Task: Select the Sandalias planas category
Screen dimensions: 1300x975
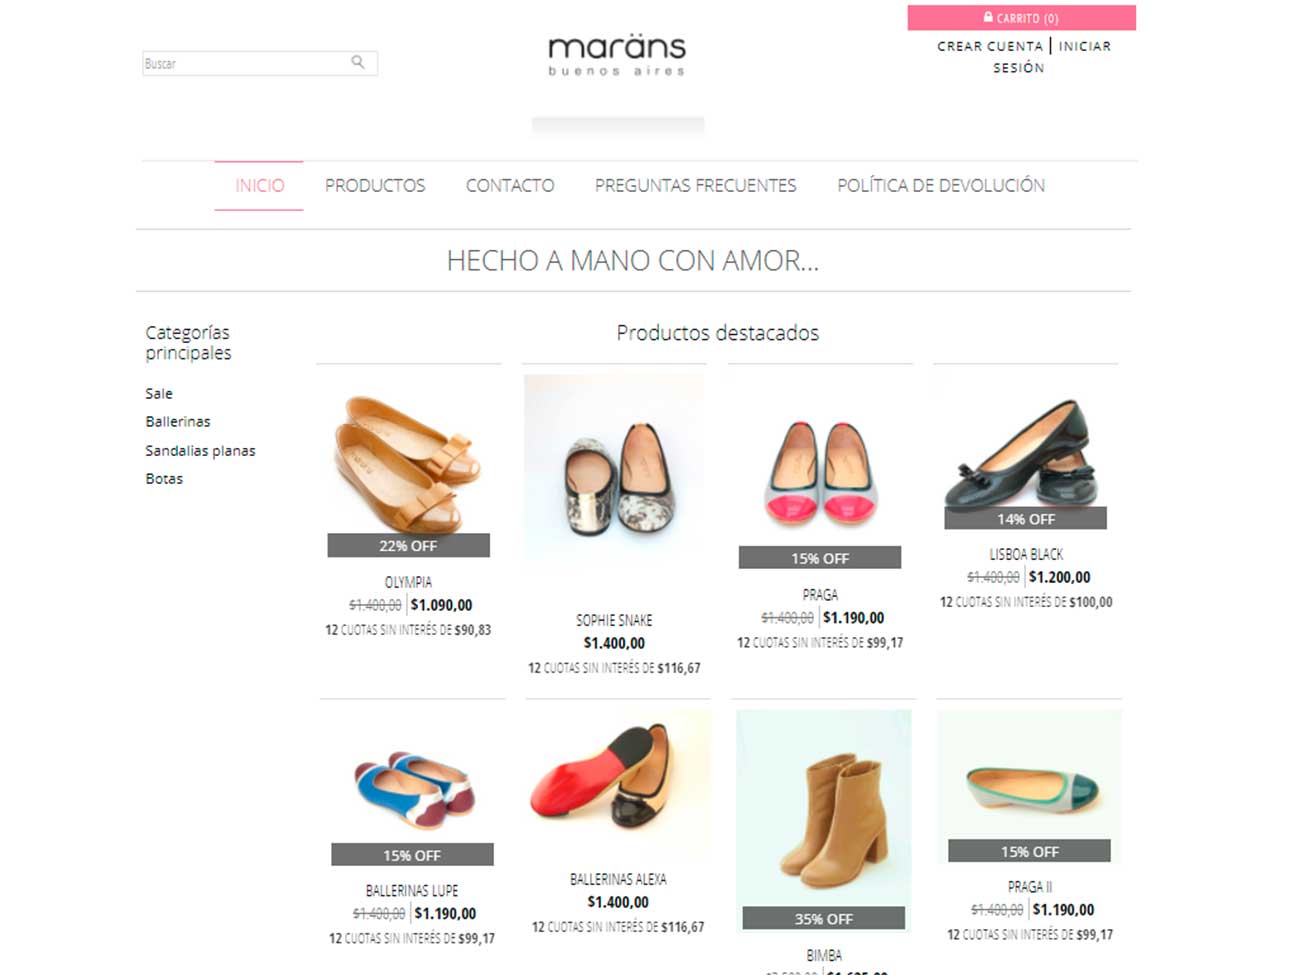Action: pos(200,451)
